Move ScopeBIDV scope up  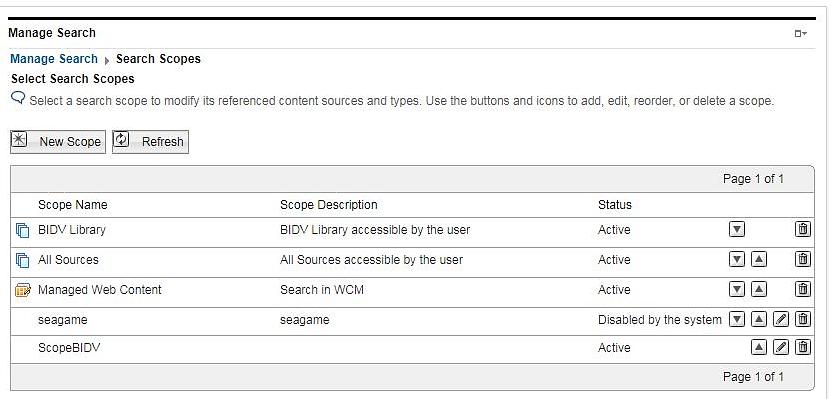point(759,347)
